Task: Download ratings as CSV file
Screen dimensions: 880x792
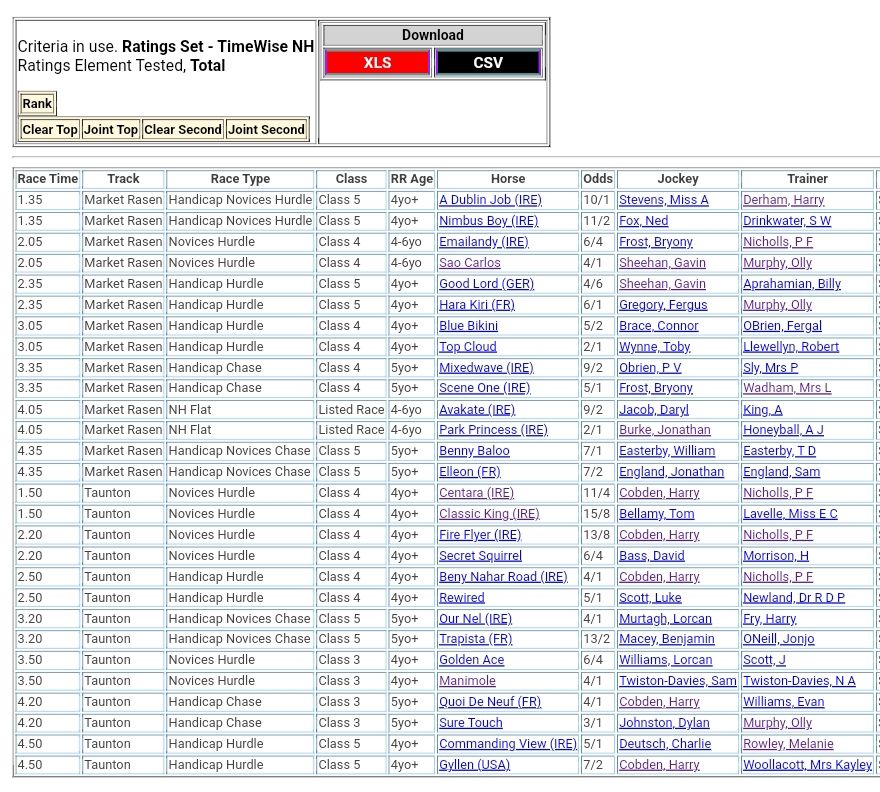Action: (488, 63)
